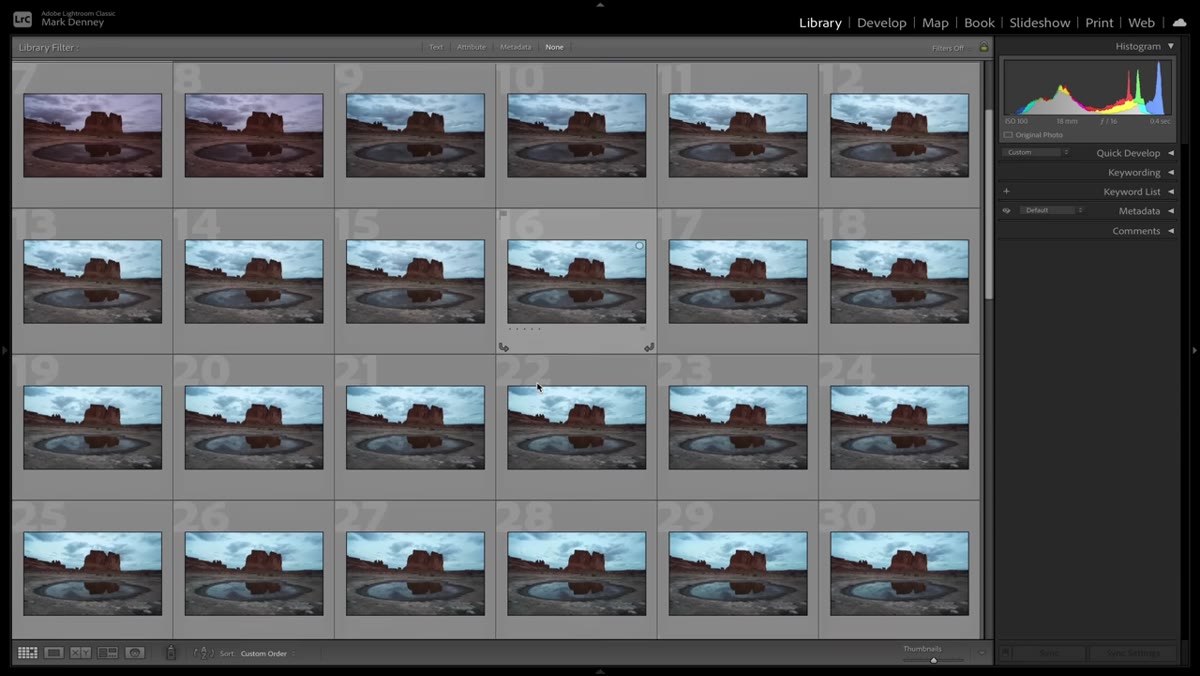Expand the Quick Develop panel

[x=1171, y=153]
